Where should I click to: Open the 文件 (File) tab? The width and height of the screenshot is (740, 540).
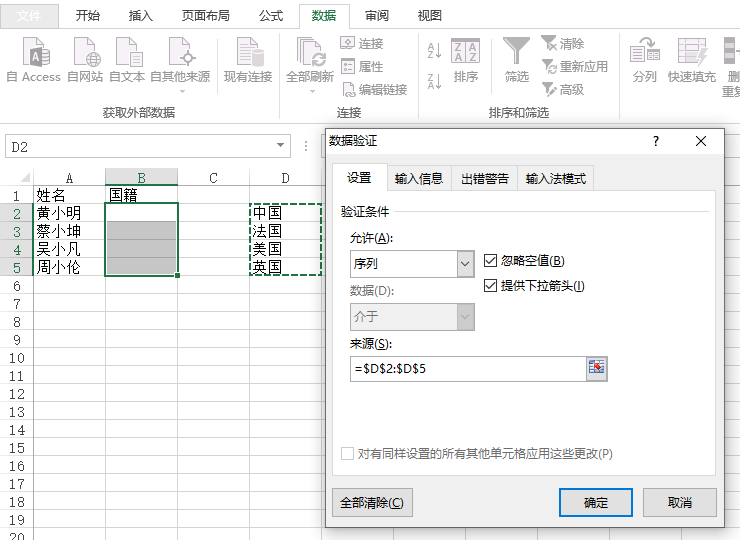29,16
